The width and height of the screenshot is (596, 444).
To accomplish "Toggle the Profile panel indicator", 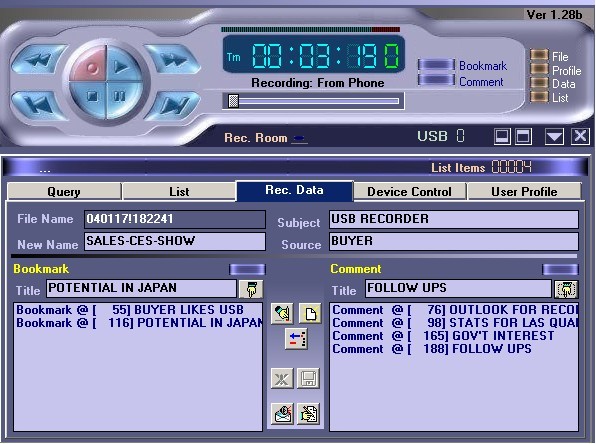I will click(x=539, y=70).
